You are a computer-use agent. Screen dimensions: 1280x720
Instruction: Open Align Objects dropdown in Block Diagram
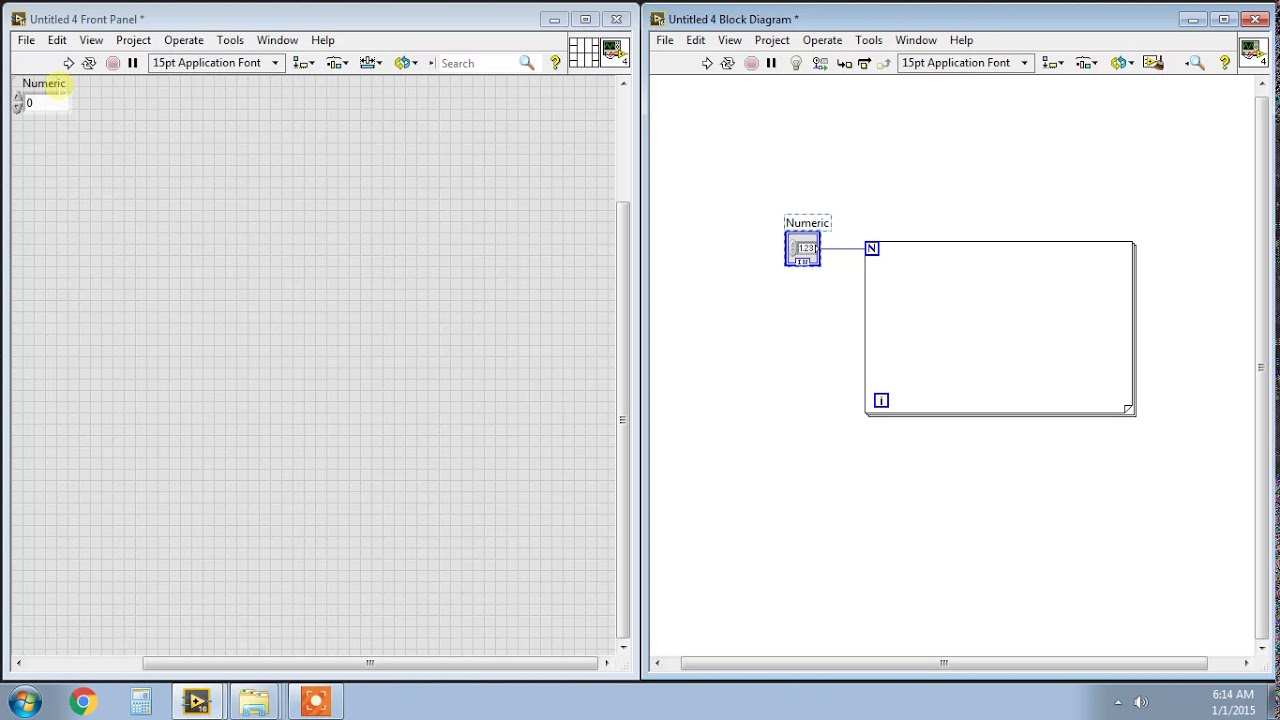[x=1053, y=63]
